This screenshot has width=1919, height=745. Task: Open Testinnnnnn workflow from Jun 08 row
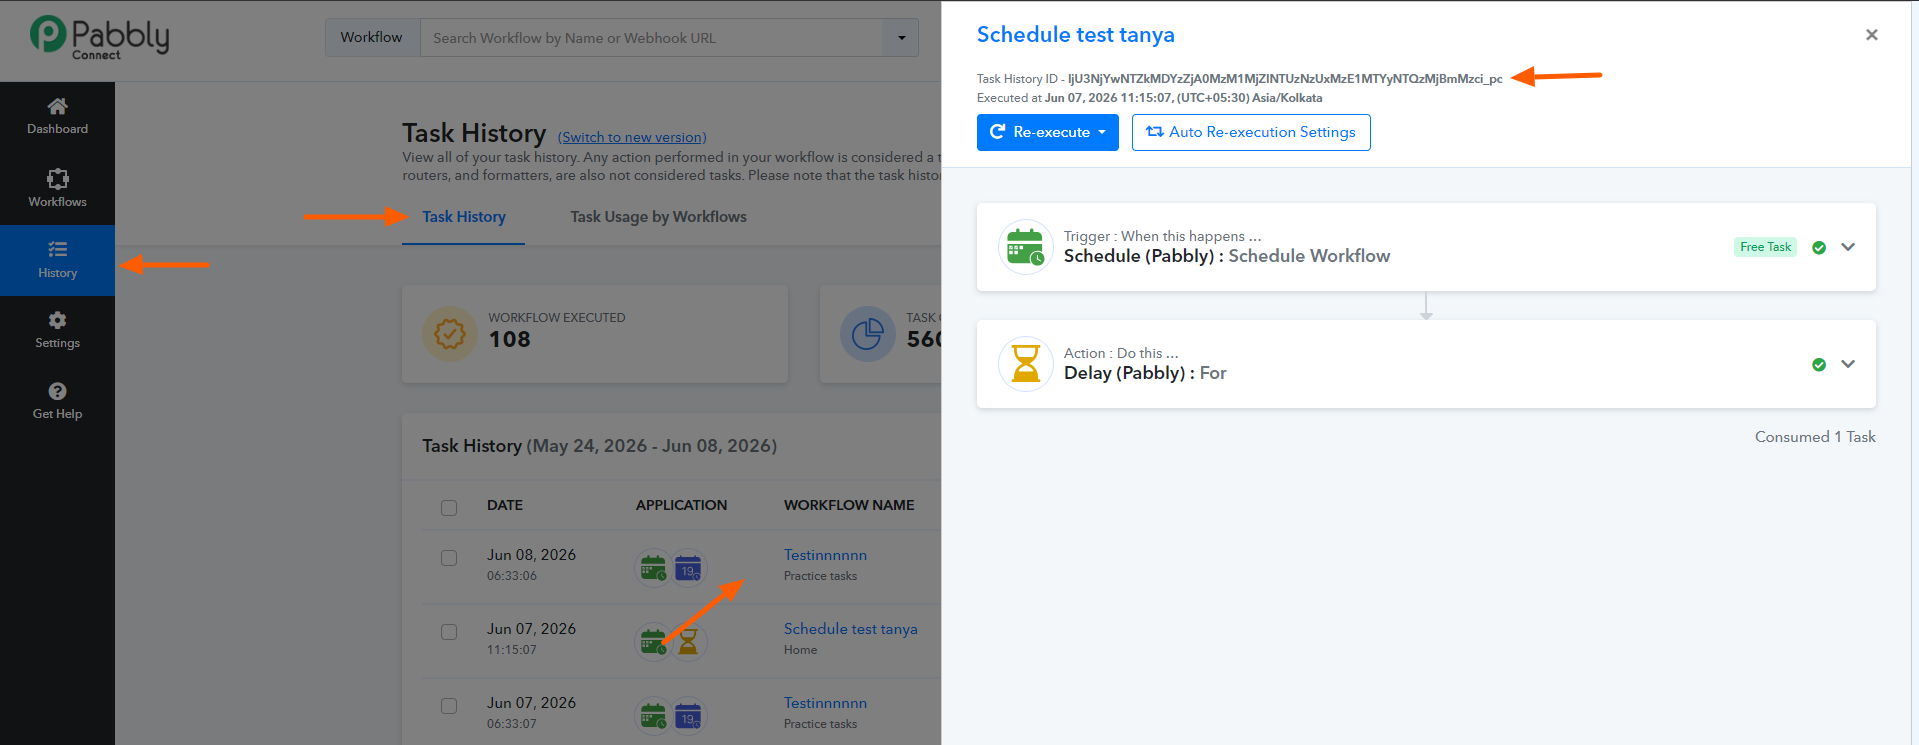click(x=825, y=555)
